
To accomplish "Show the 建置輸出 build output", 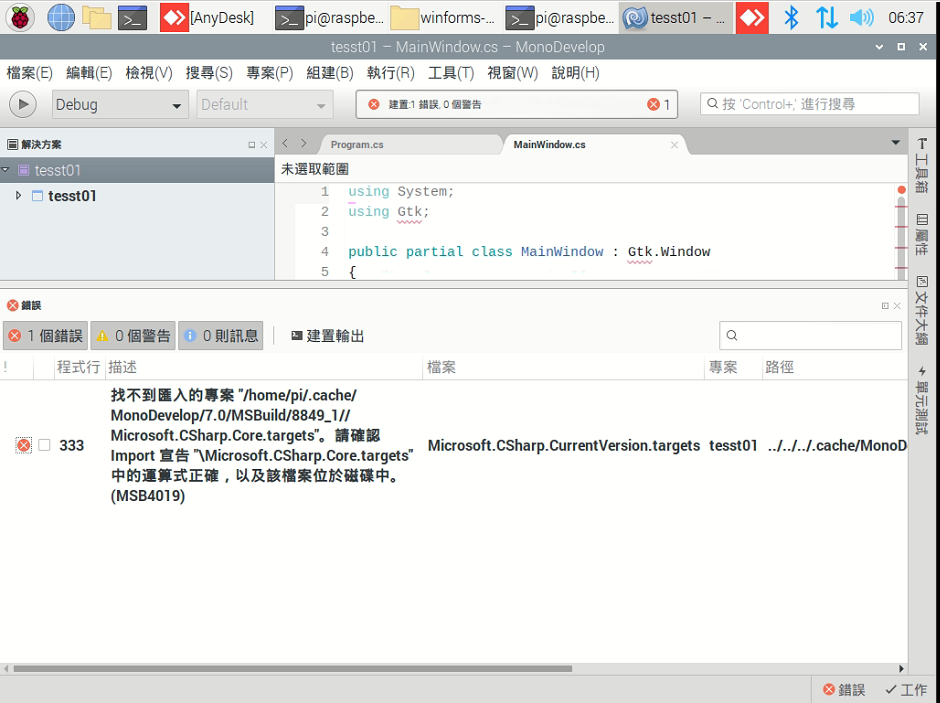I will tap(327, 336).
